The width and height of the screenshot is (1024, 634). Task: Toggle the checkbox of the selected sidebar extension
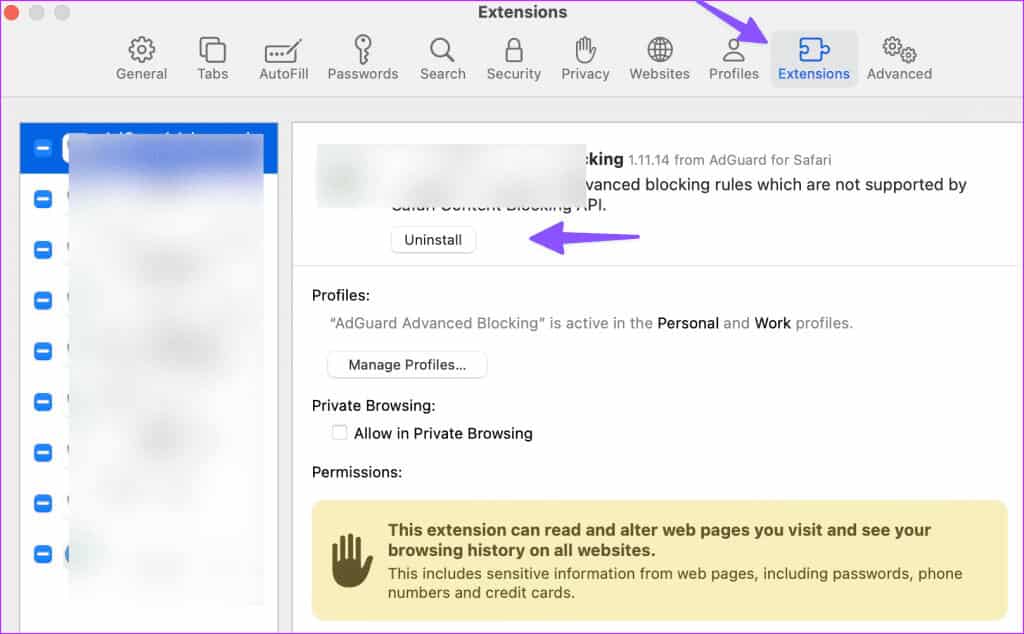(43, 148)
